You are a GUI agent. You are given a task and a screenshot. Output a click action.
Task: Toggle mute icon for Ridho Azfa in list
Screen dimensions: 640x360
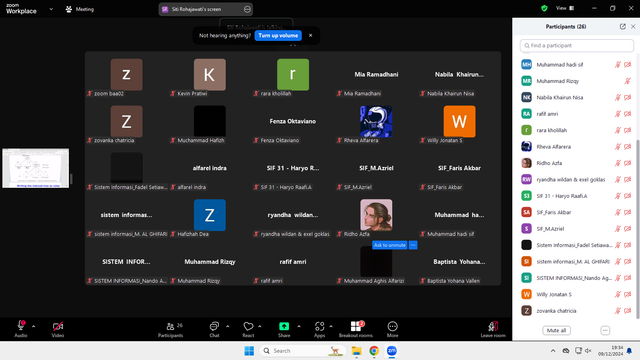tap(618, 163)
